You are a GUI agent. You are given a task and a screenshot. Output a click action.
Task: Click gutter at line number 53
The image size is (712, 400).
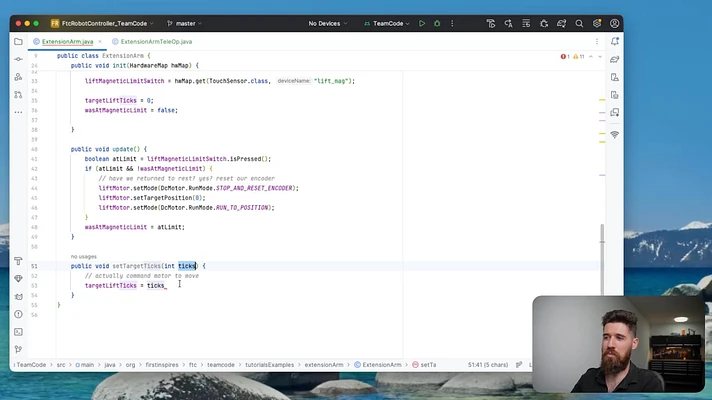(35, 286)
